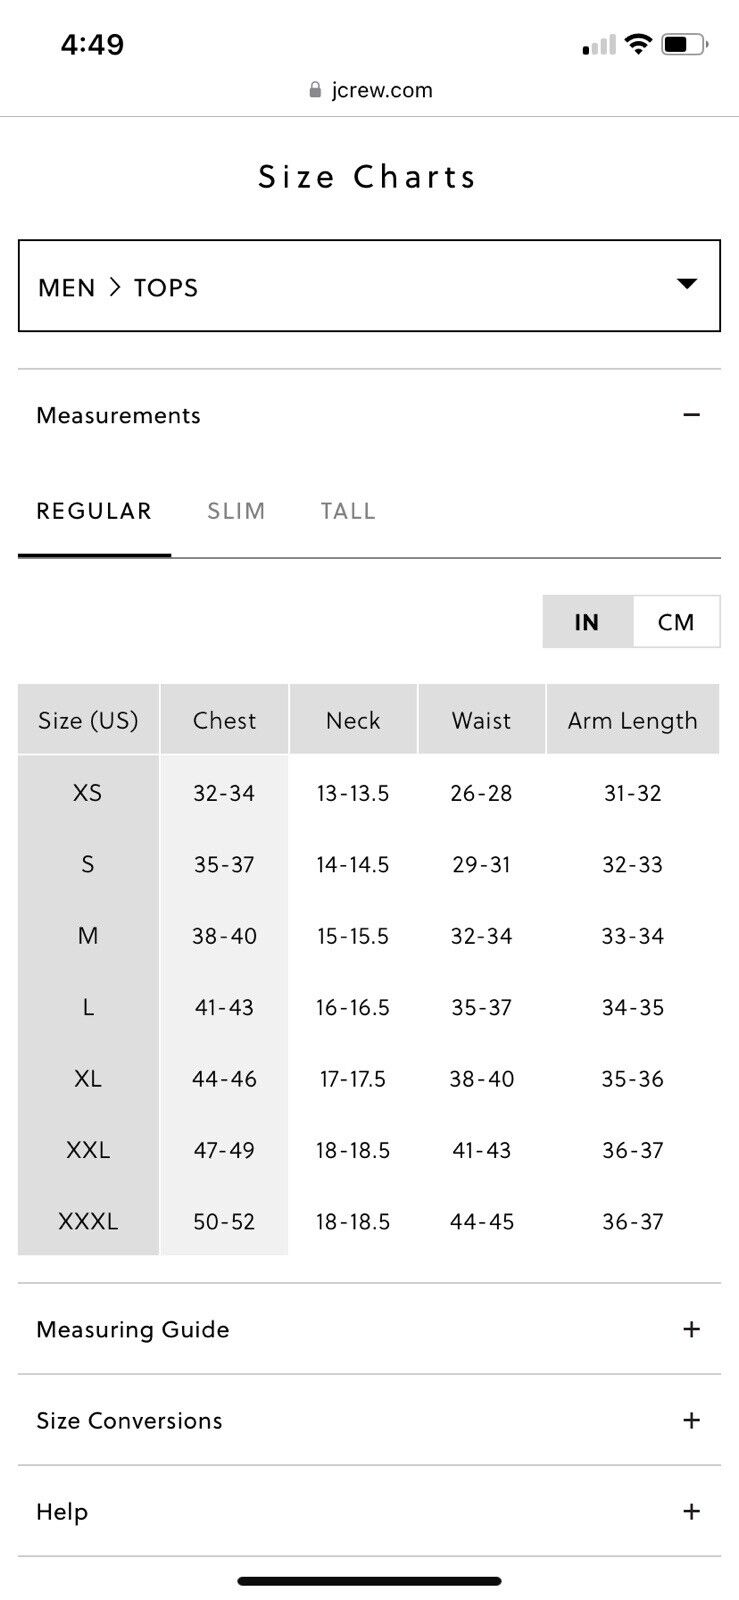Click the dropdown arrow in the category selector
The width and height of the screenshot is (739, 1600).
click(687, 284)
